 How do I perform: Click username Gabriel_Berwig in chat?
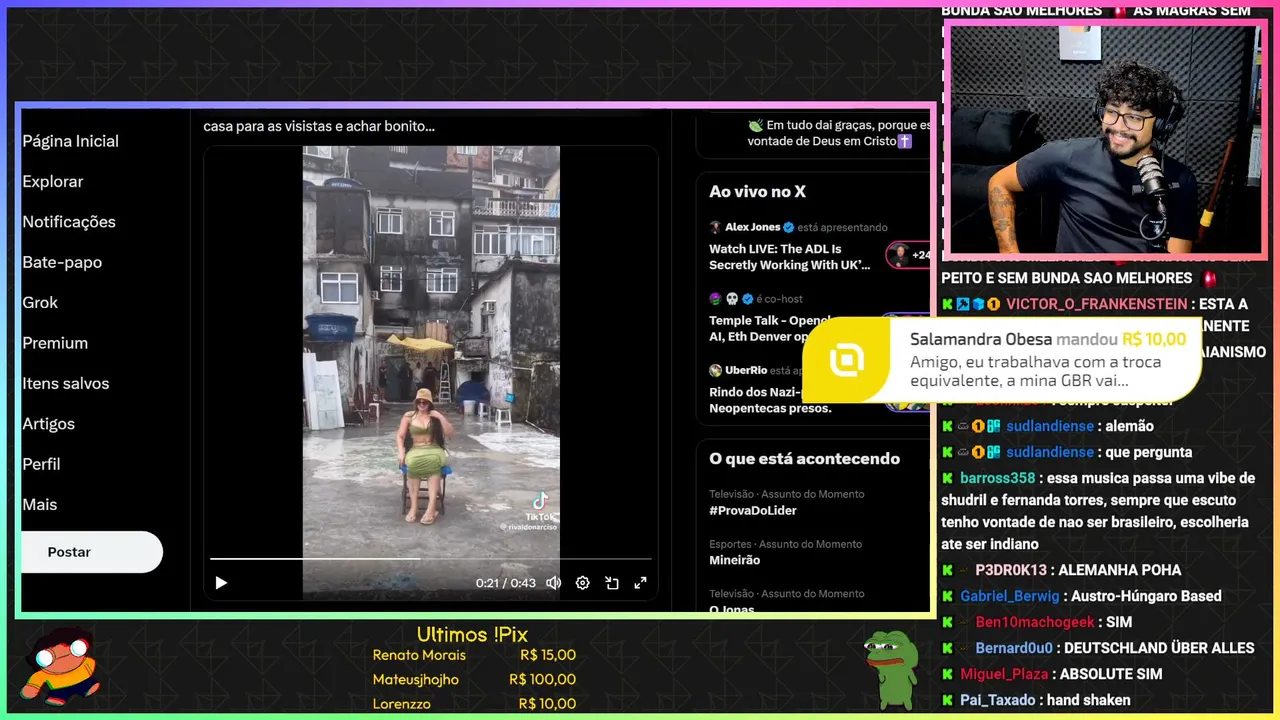click(1010, 596)
